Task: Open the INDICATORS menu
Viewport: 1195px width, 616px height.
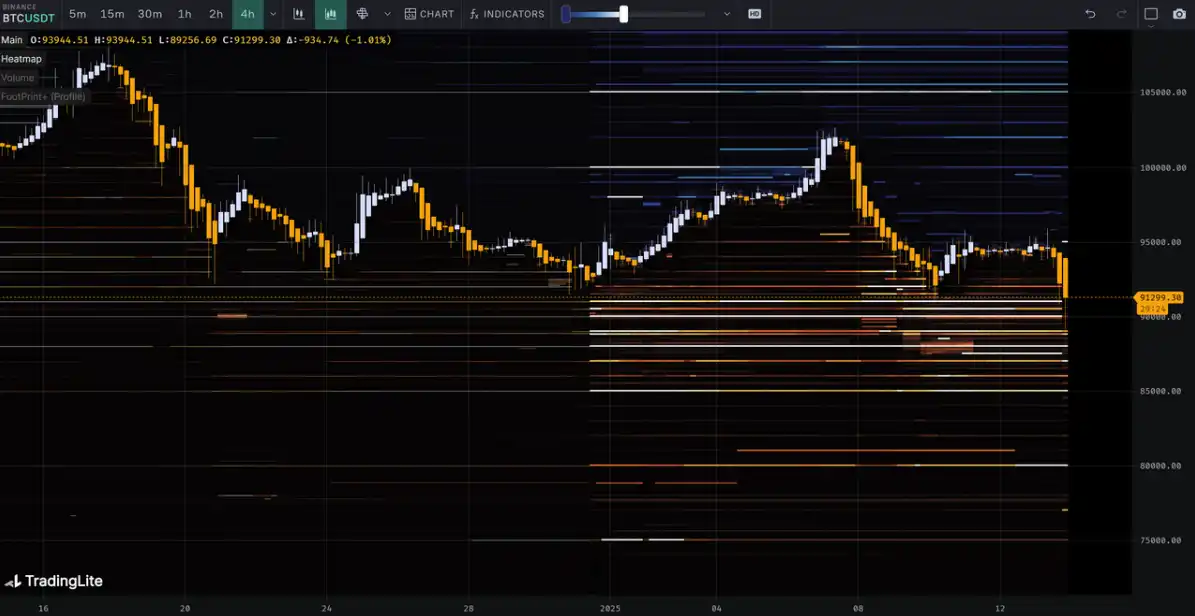Action: [507, 14]
